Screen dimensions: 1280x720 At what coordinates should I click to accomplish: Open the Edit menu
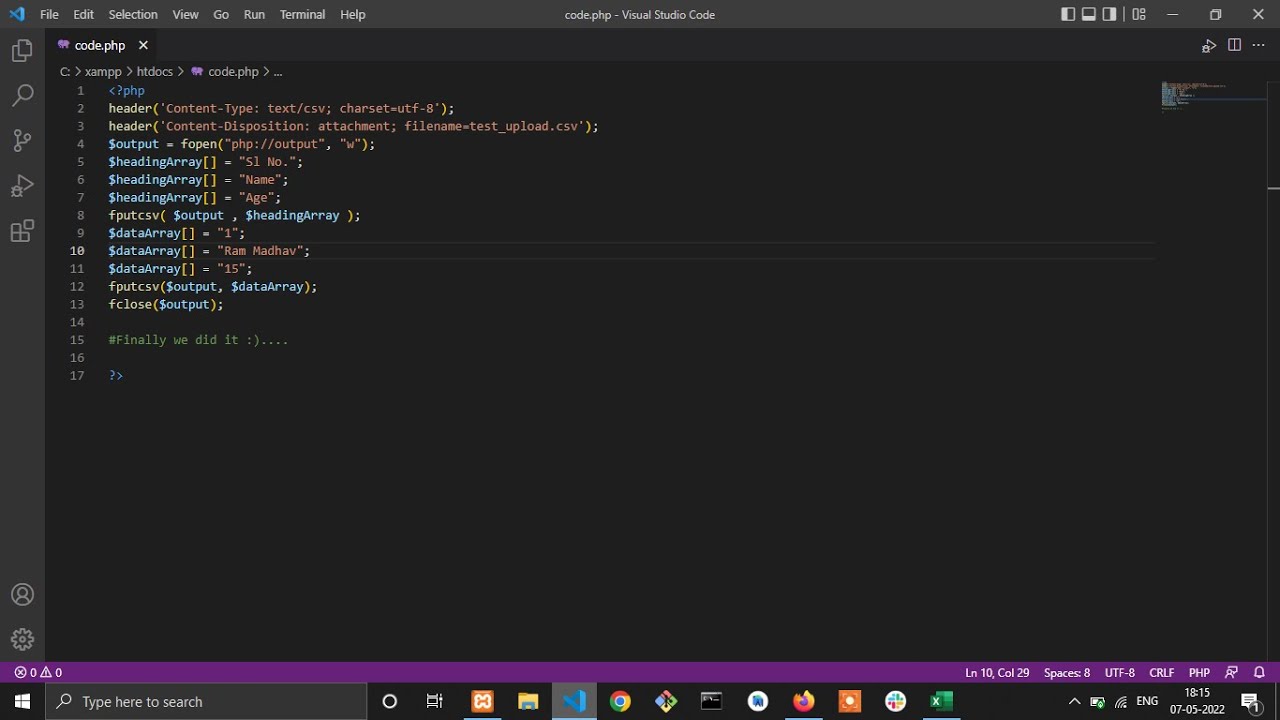click(x=83, y=14)
